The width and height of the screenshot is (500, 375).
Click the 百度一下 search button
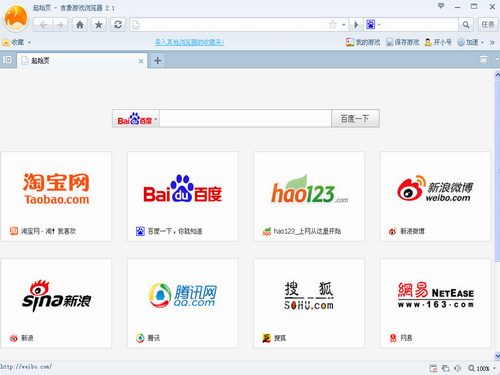355,118
